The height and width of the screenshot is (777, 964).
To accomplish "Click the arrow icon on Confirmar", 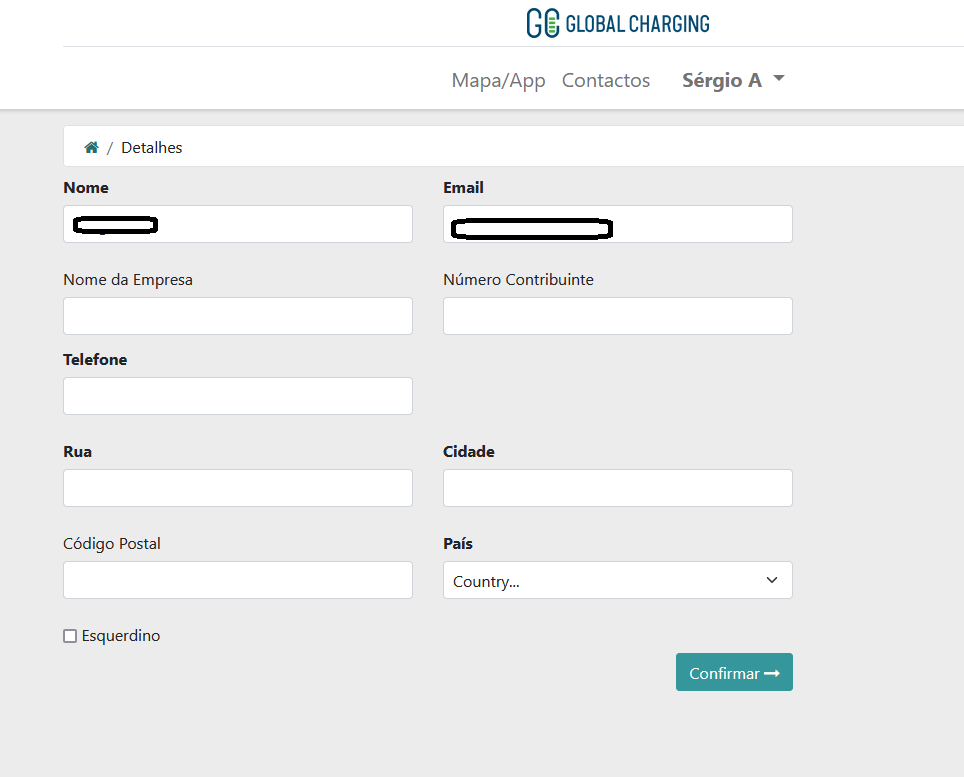I will (x=771, y=673).
